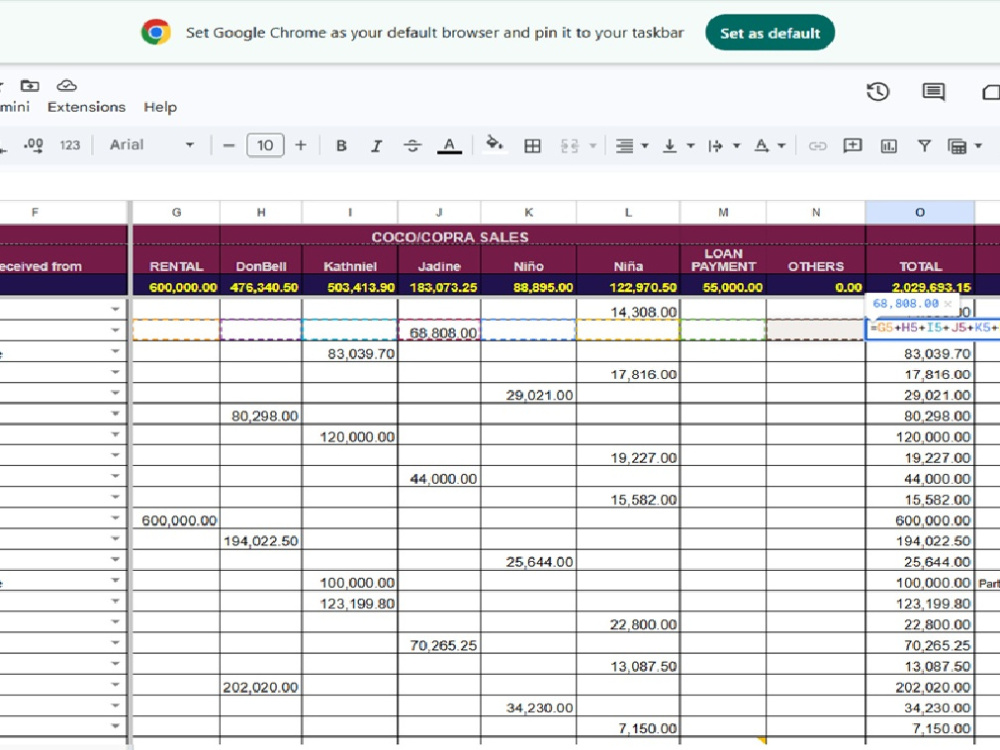
Task: Click the Bold formatting icon
Action: [x=341, y=145]
